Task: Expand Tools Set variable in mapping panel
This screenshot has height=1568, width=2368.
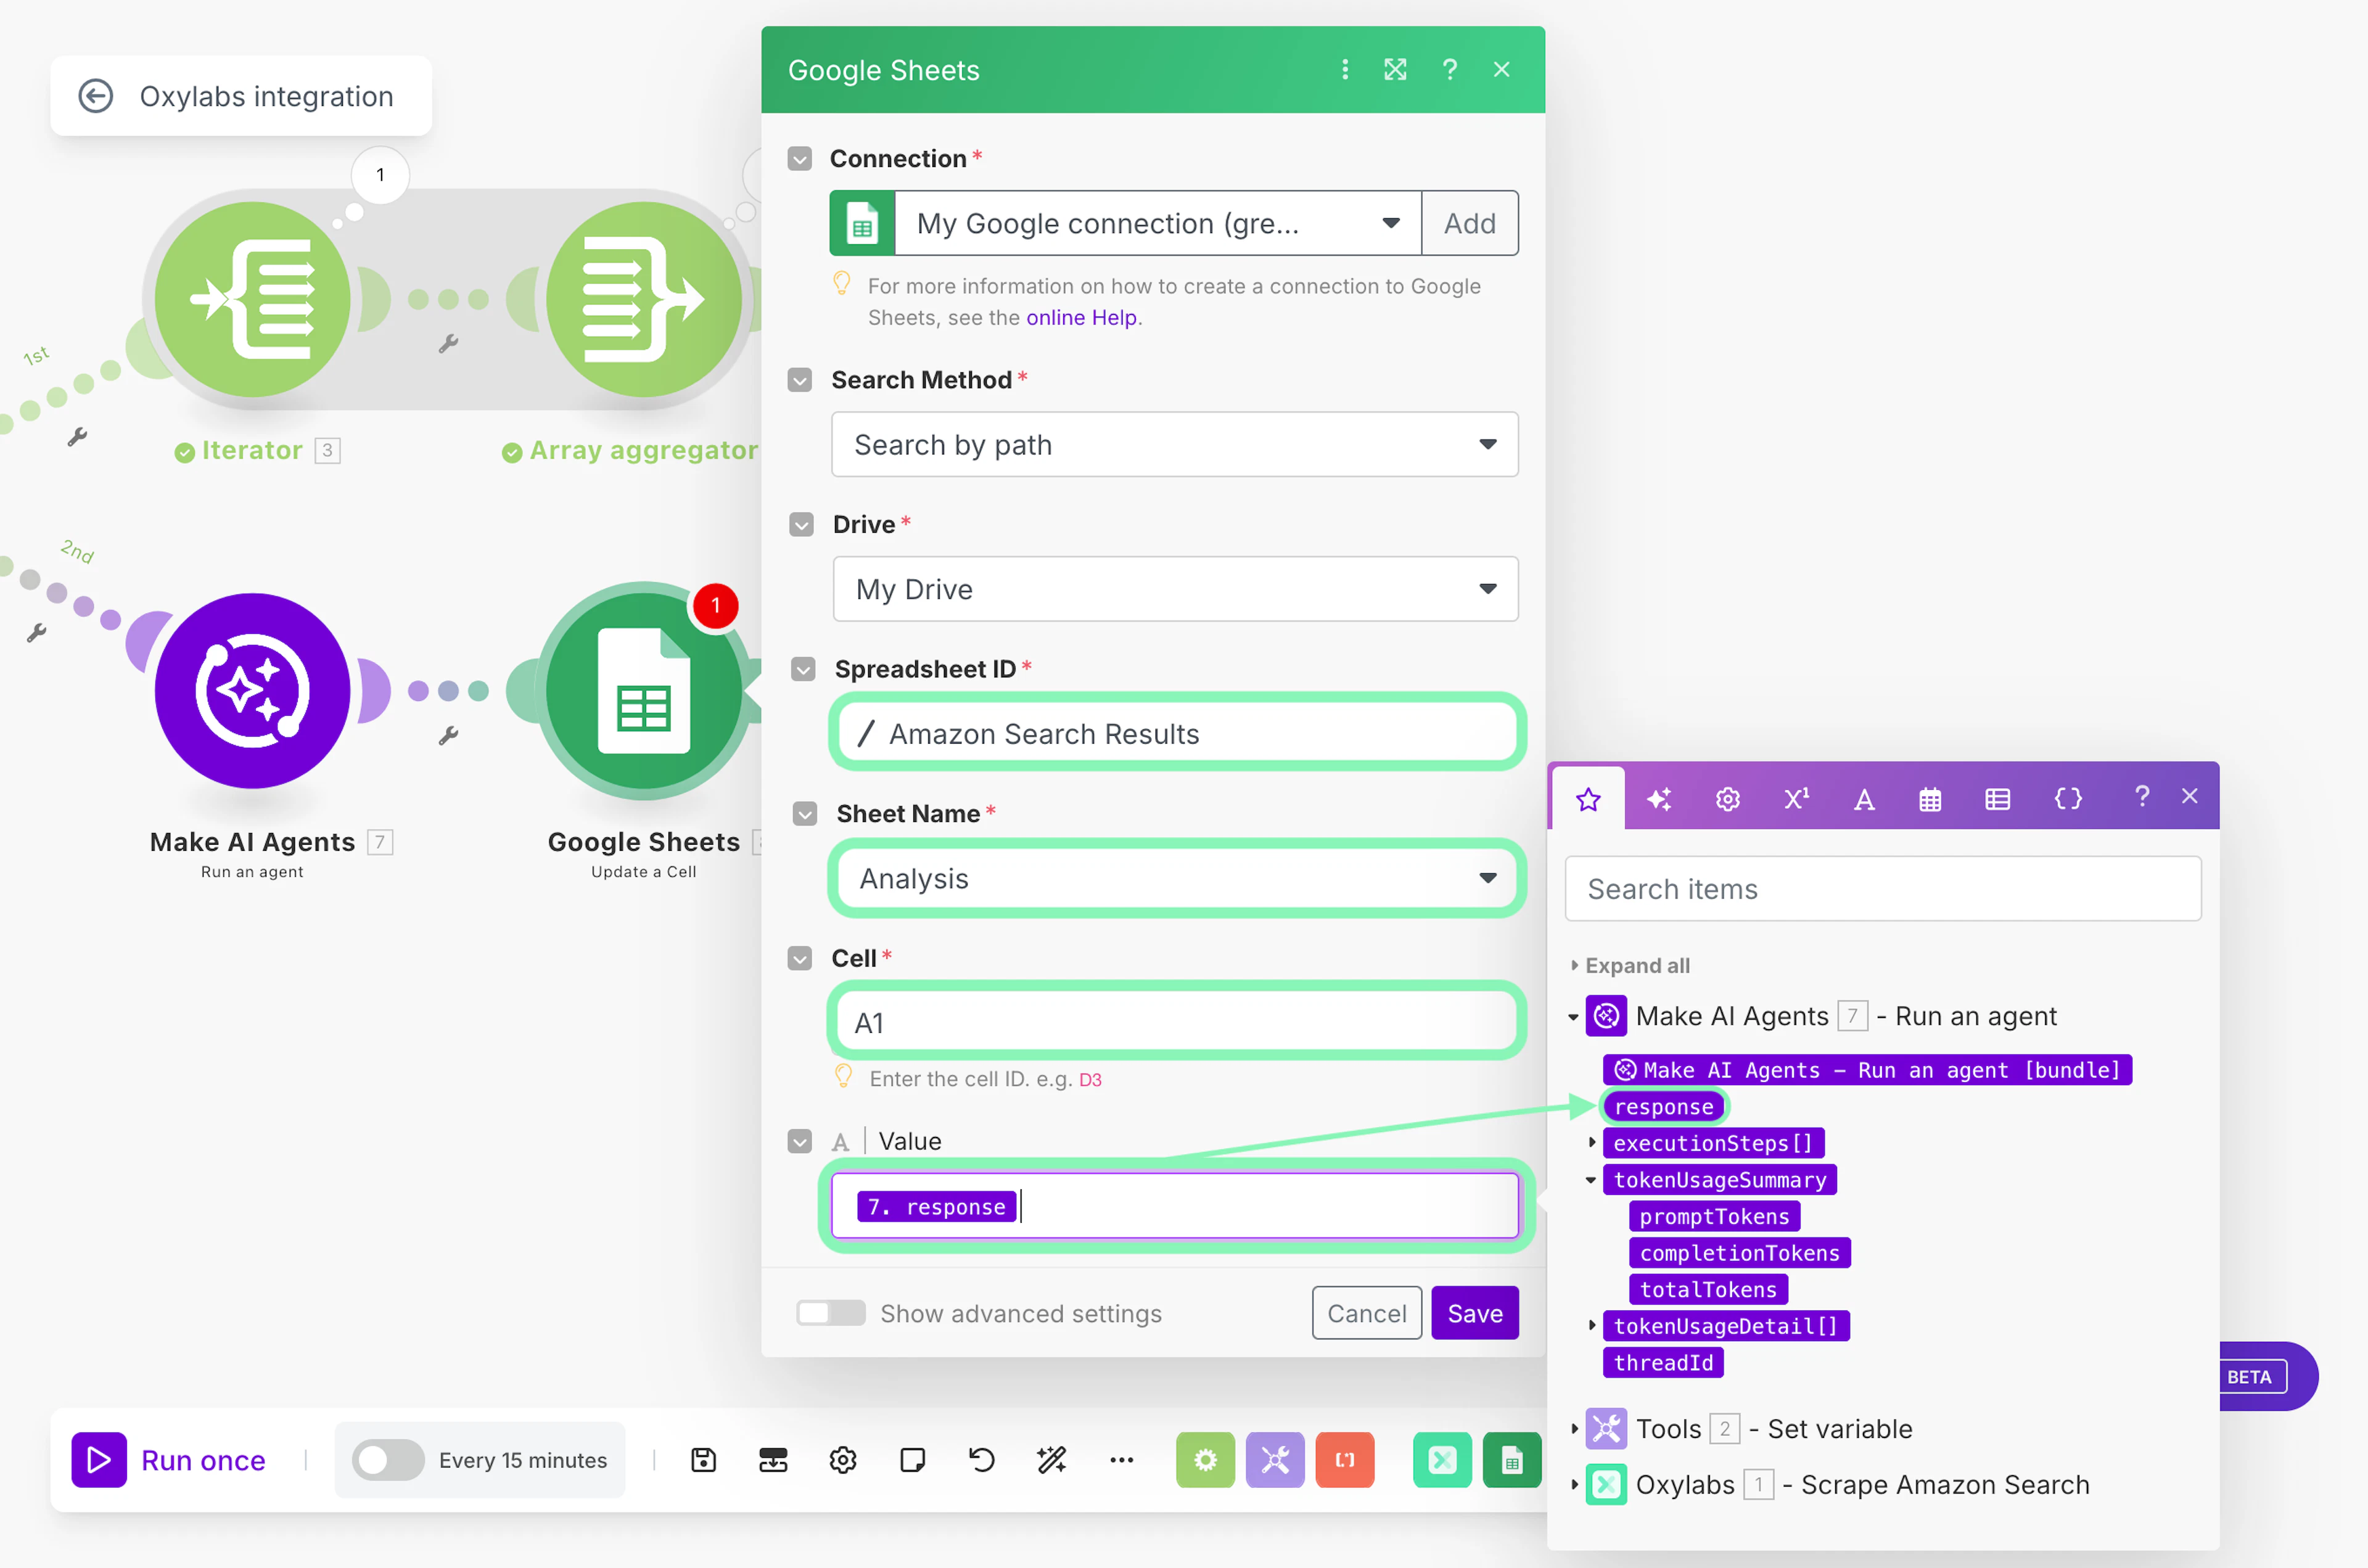Action: tap(1575, 1429)
